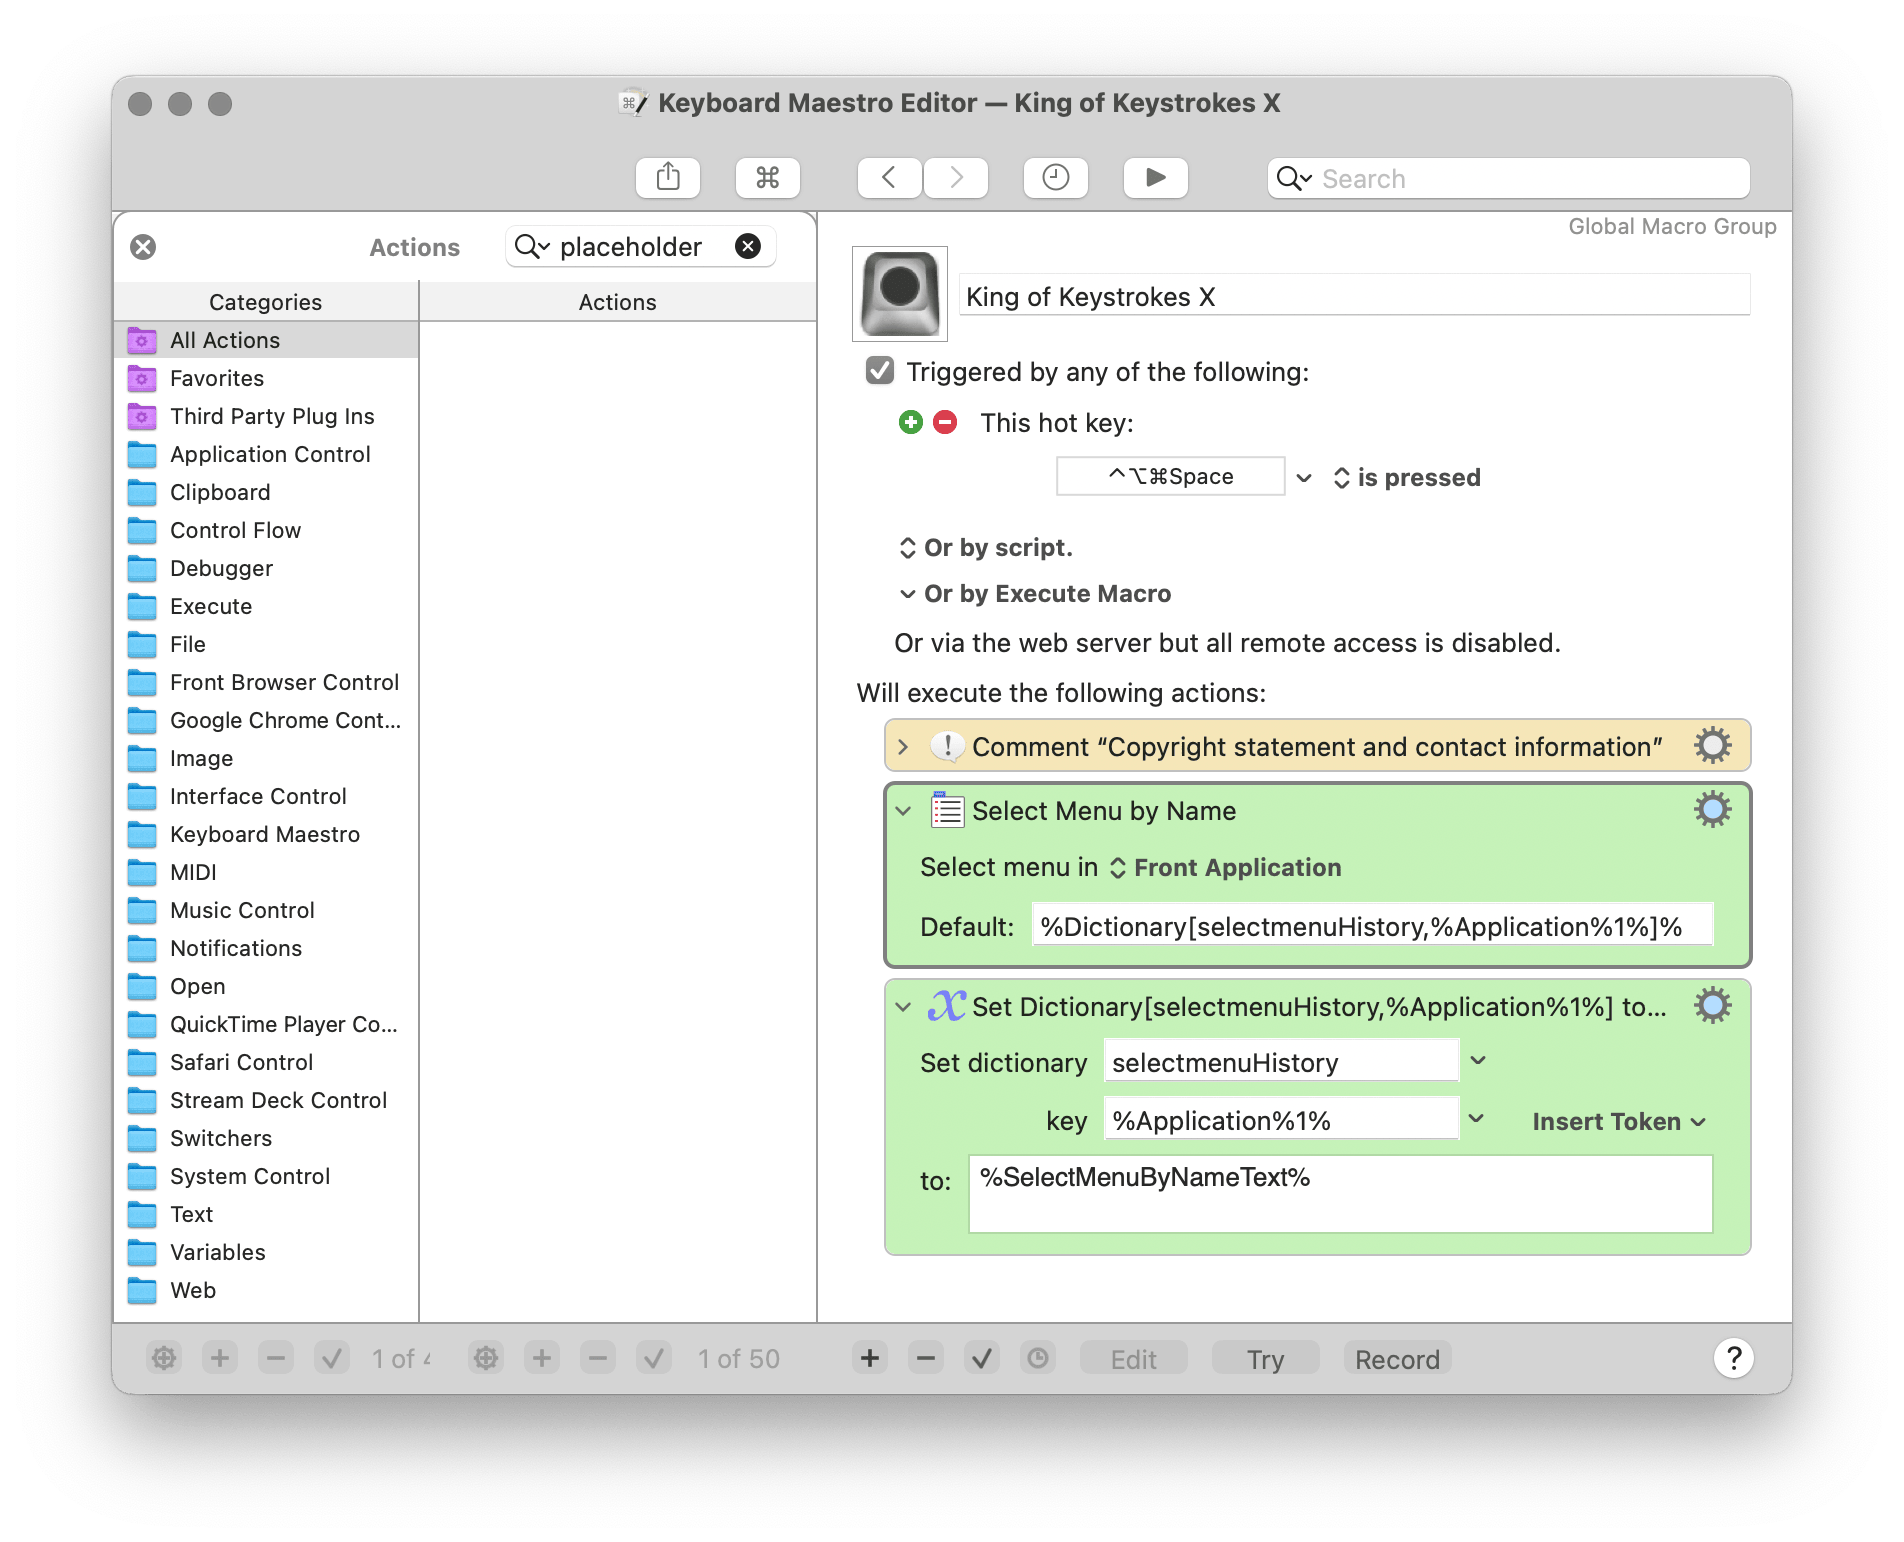The height and width of the screenshot is (1542, 1904).
Task: Open the selectmenuHistory dictionary dropdown
Action: pyautogui.click(x=1478, y=1060)
